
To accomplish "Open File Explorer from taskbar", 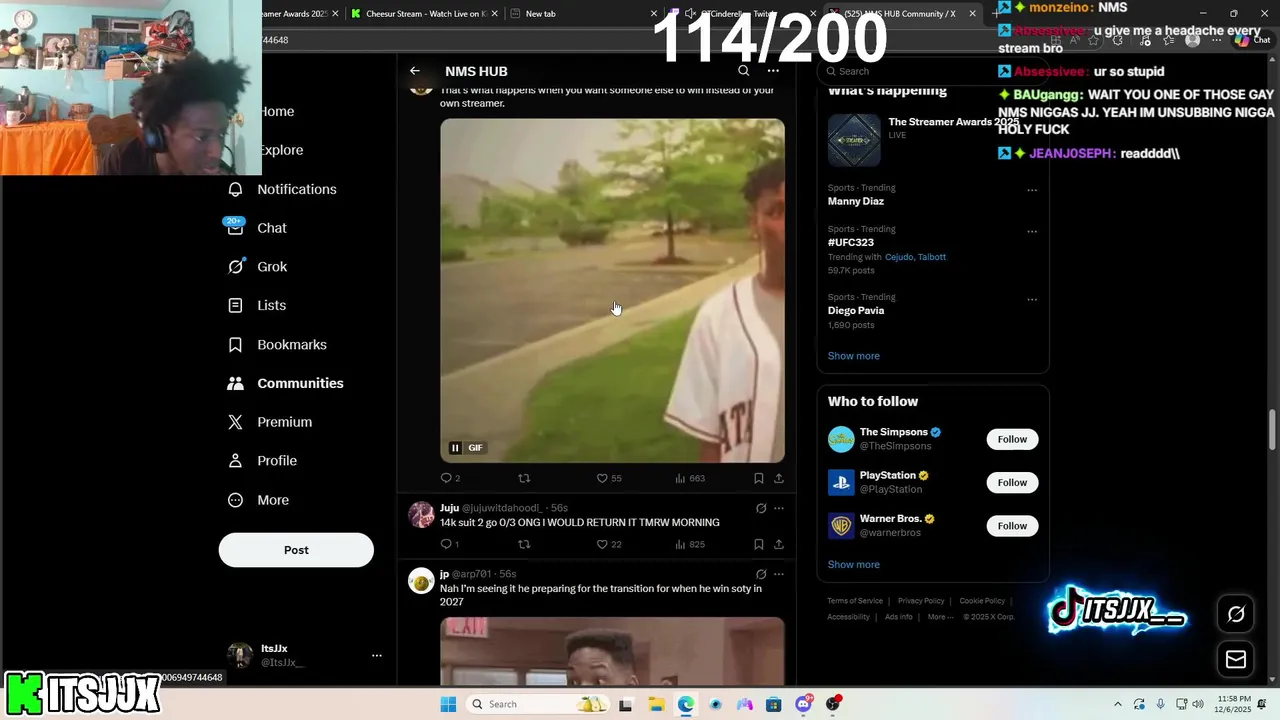I will (x=656, y=704).
